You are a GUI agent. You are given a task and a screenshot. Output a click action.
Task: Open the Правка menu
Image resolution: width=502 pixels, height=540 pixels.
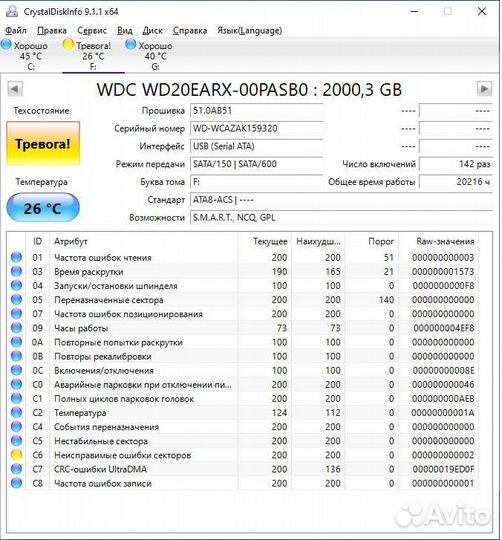pos(52,31)
